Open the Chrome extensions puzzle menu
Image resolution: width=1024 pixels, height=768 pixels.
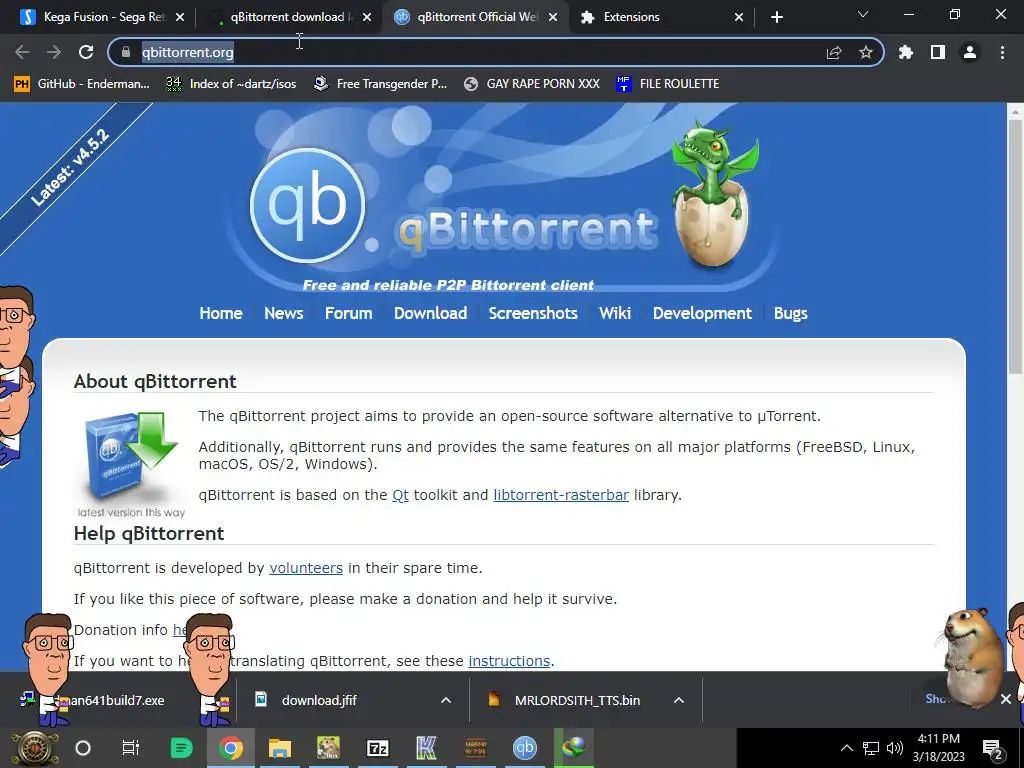(905, 52)
